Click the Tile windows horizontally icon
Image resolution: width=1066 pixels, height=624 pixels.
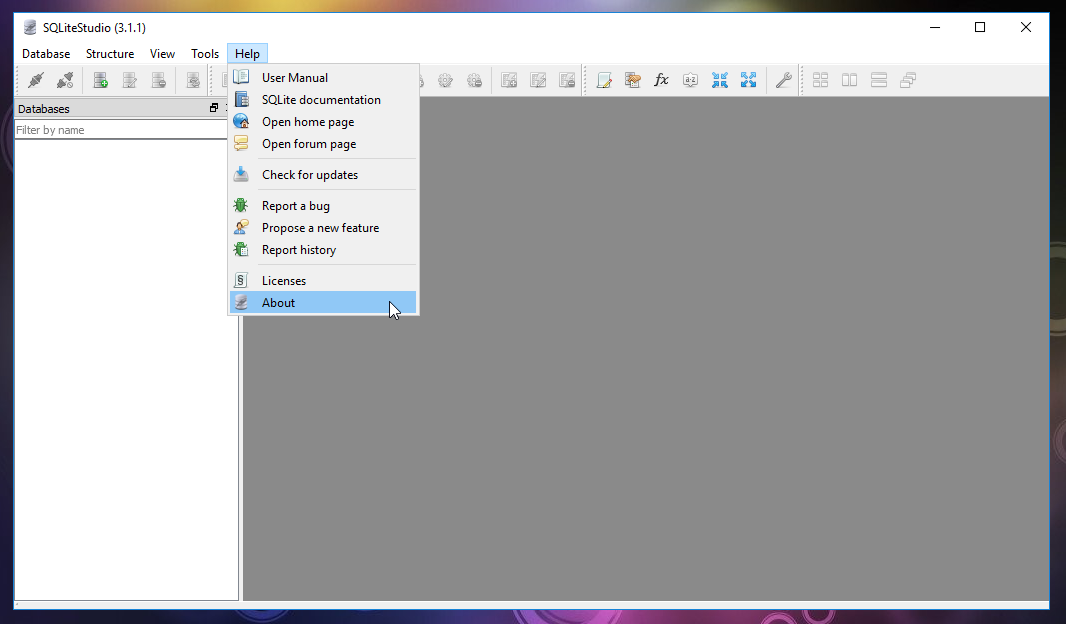coord(879,80)
